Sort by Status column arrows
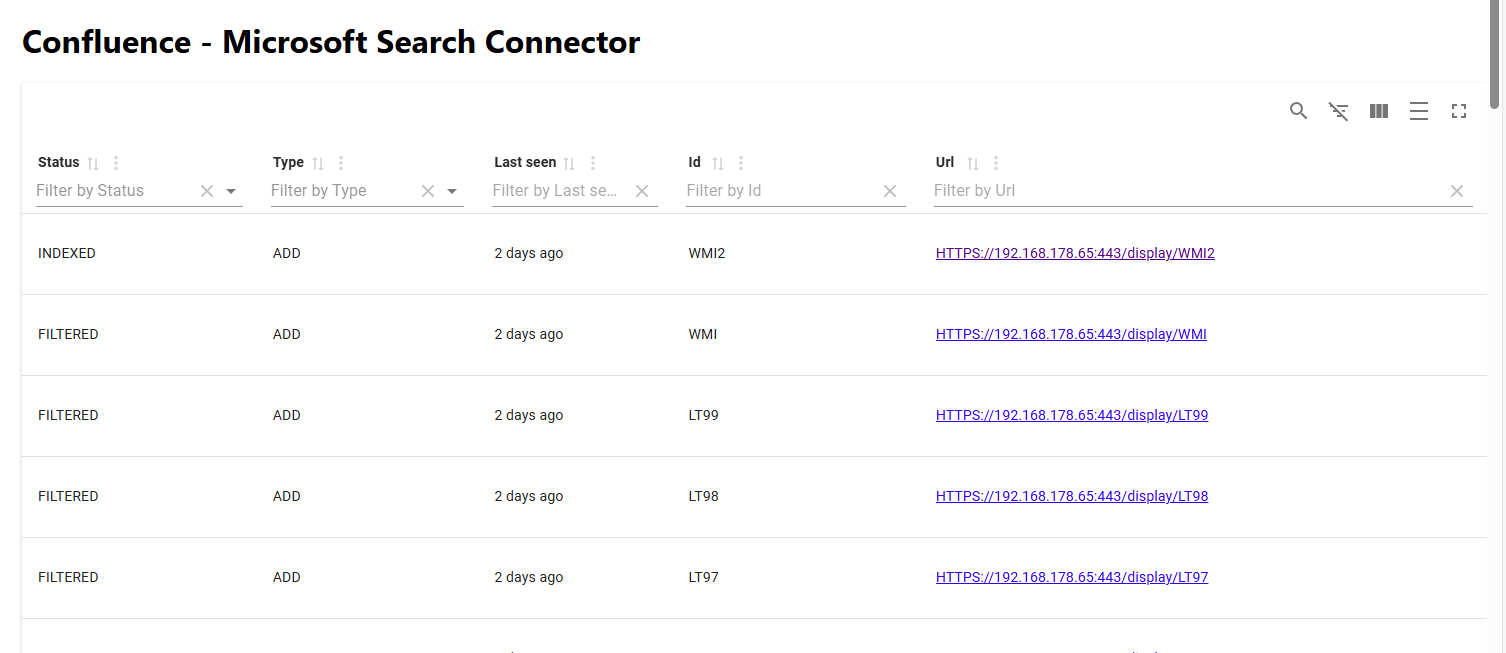Viewport: 1506px width, 653px height. click(94, 163)
